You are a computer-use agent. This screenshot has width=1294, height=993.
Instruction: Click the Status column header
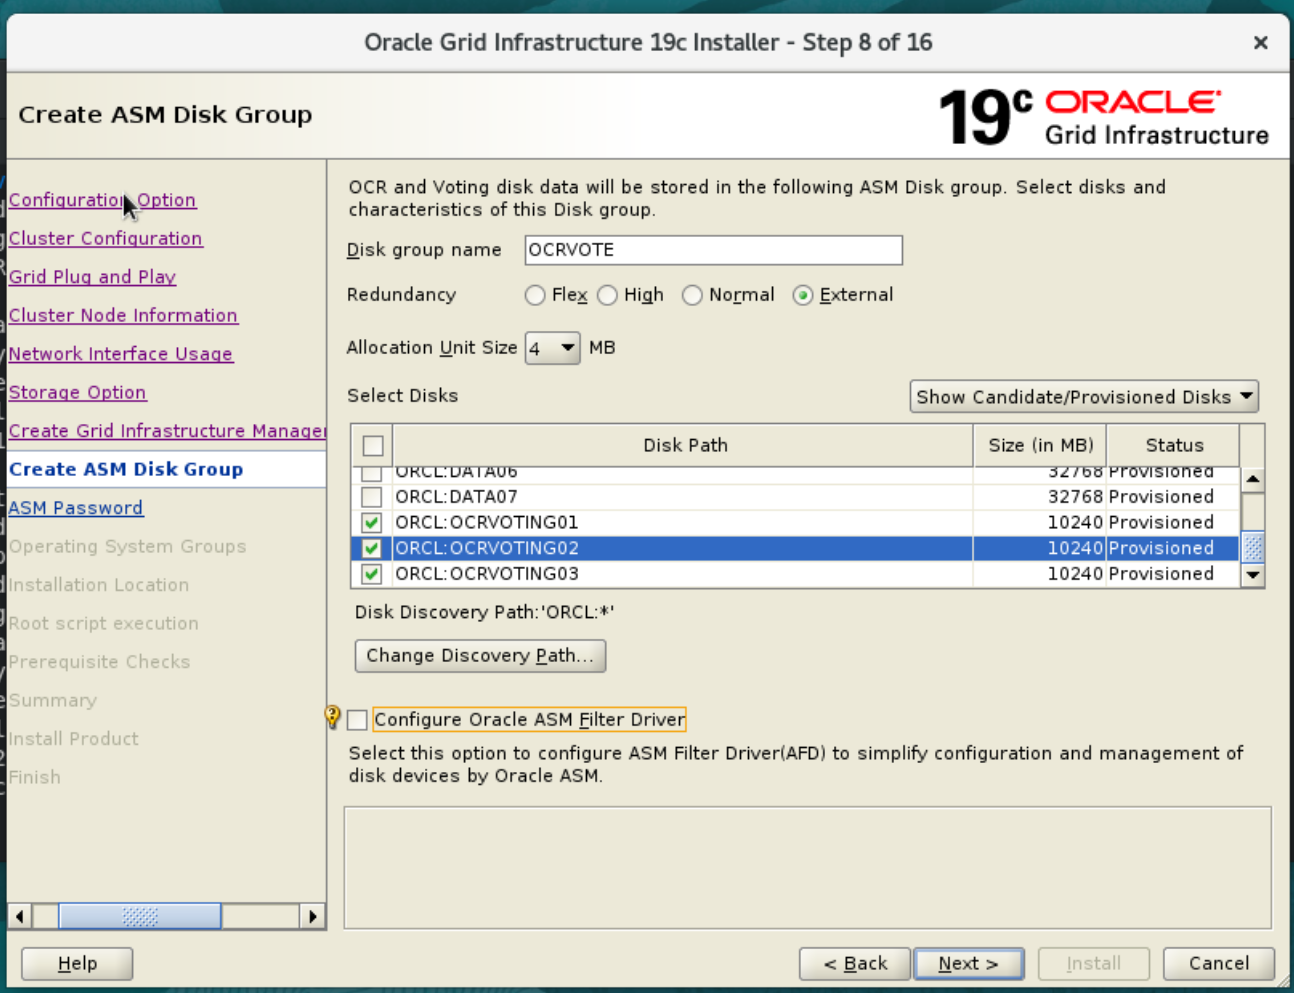click(x=1174, y=446)
